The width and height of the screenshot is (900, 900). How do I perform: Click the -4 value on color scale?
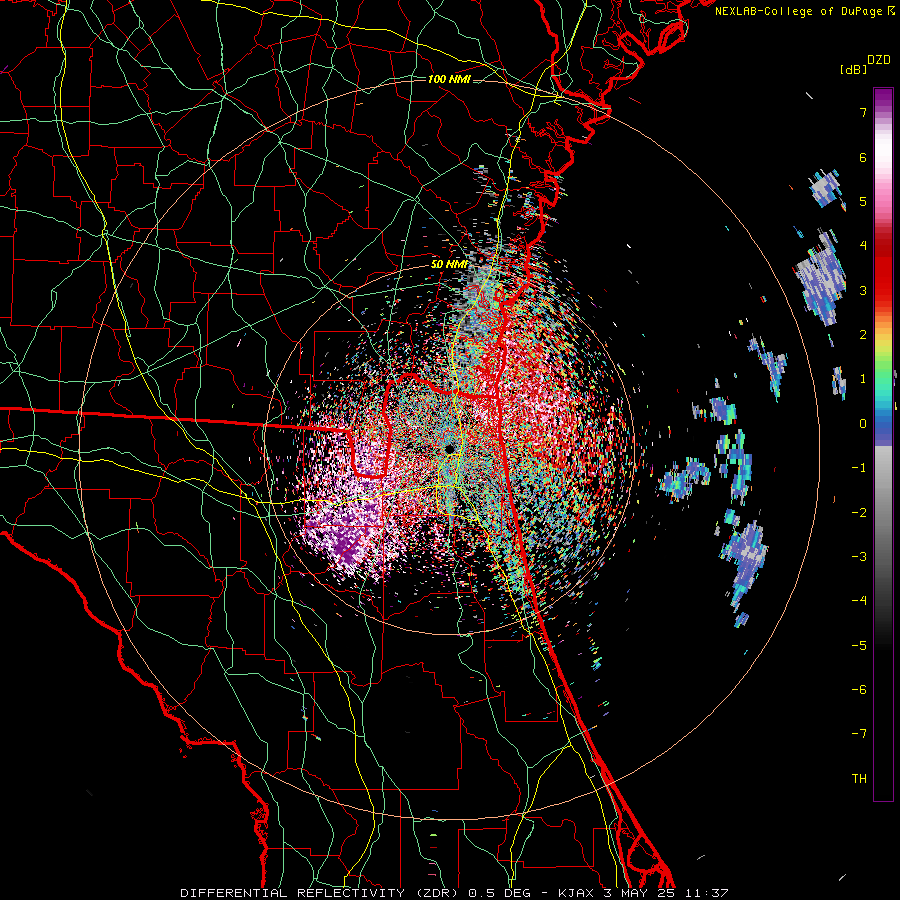point(859,601)
